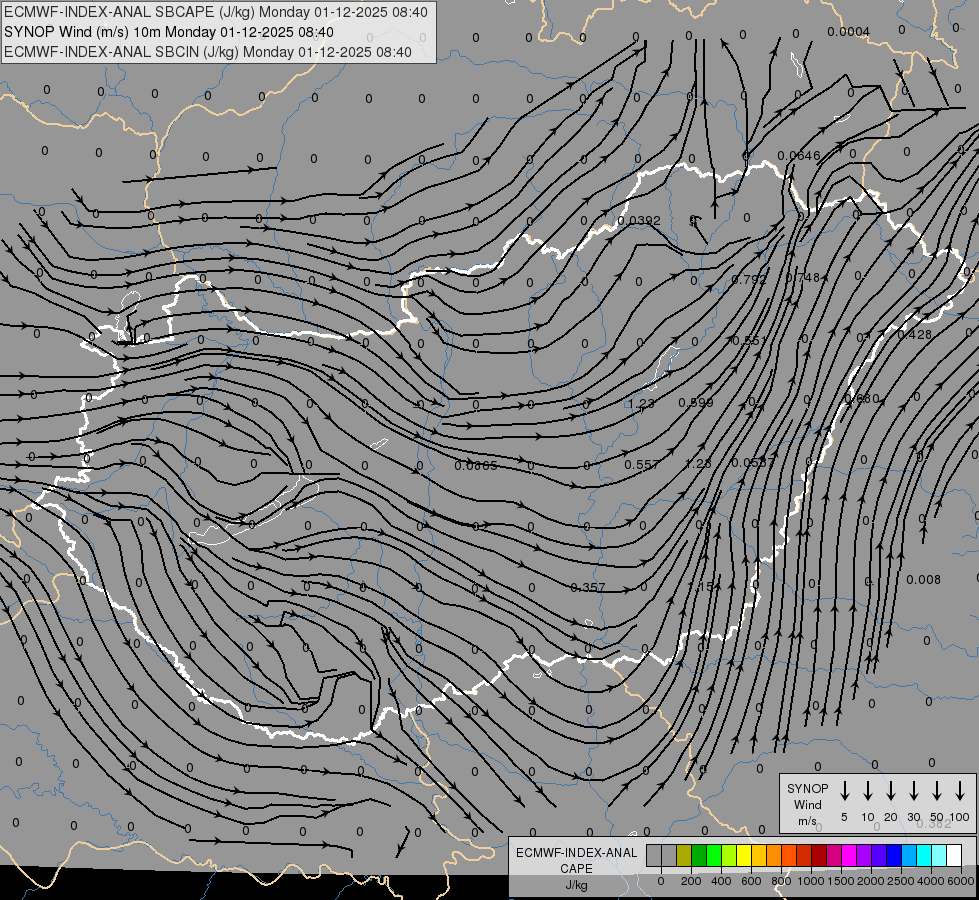
Task: Click the 5 m/s wind arrow in the SYNOP legend
Action: coord(844,791)
